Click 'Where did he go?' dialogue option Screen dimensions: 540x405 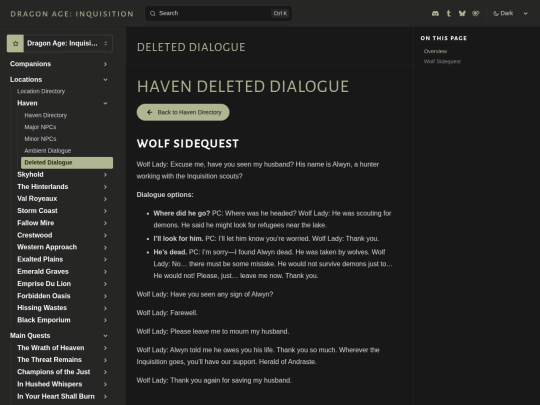[181, 214]
